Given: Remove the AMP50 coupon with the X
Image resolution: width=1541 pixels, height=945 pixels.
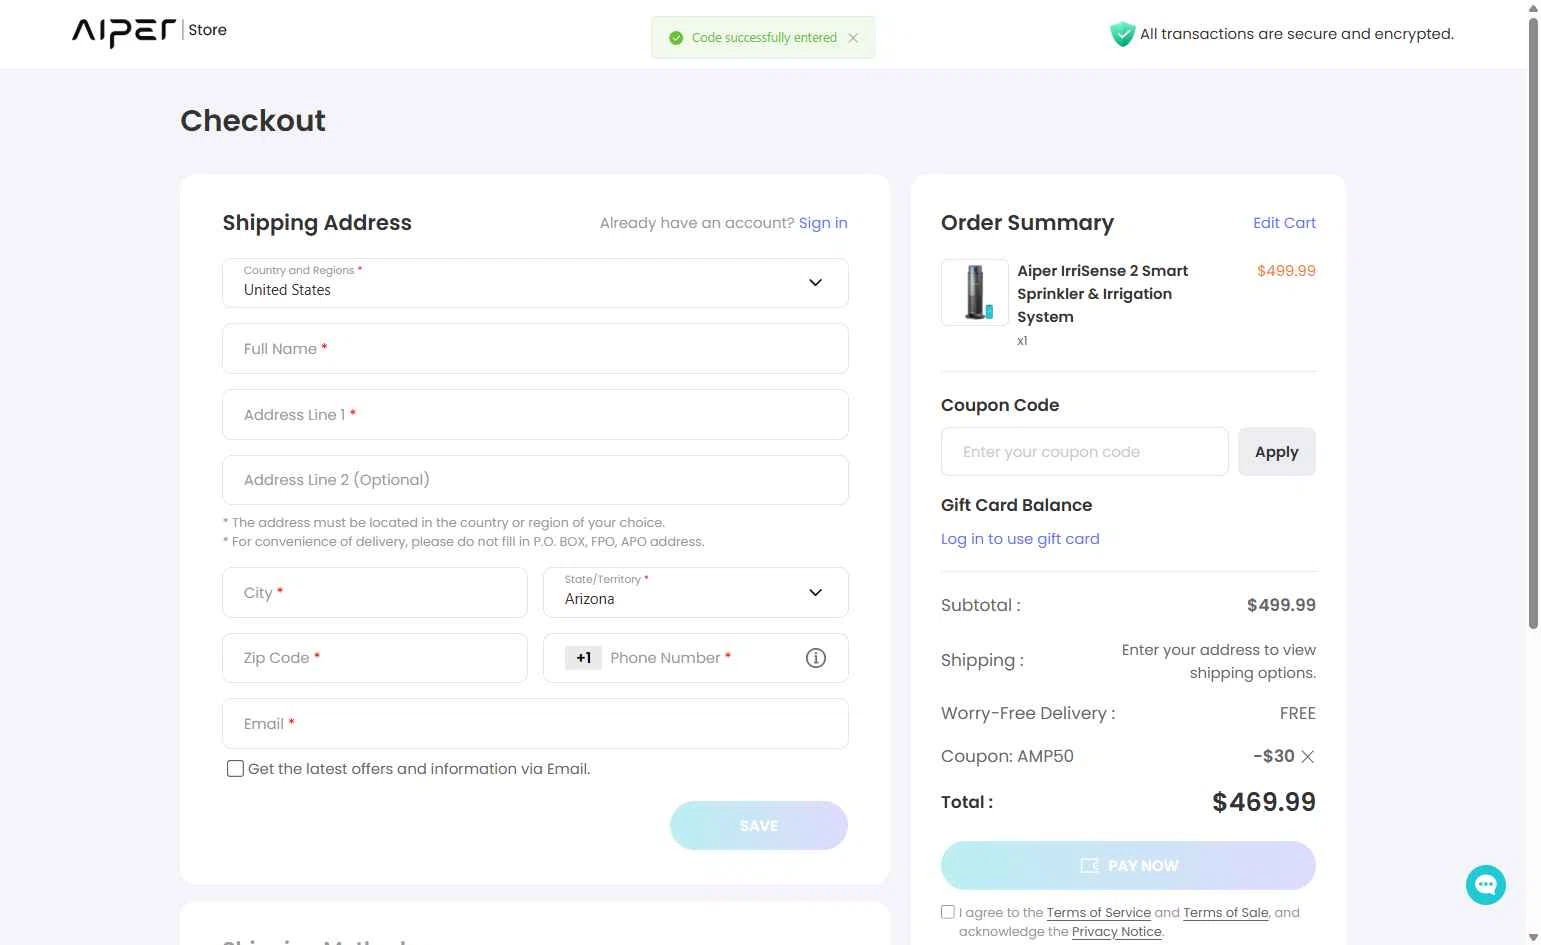Looking at the screenshot, I should click(1307, 757).
